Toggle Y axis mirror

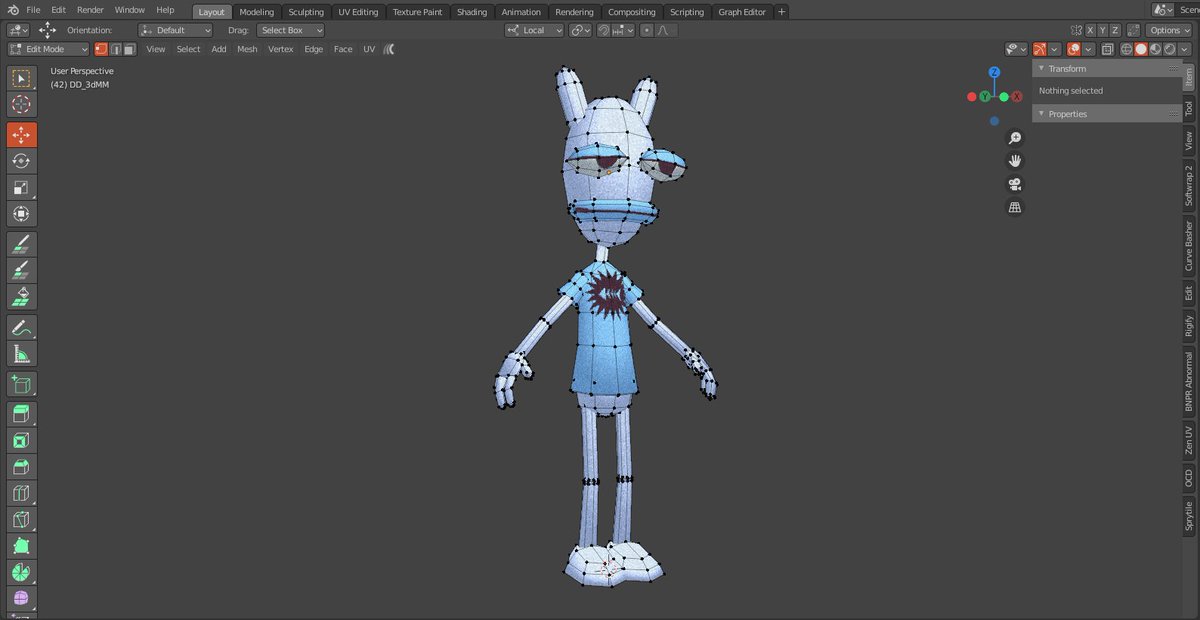(1103, 30)
